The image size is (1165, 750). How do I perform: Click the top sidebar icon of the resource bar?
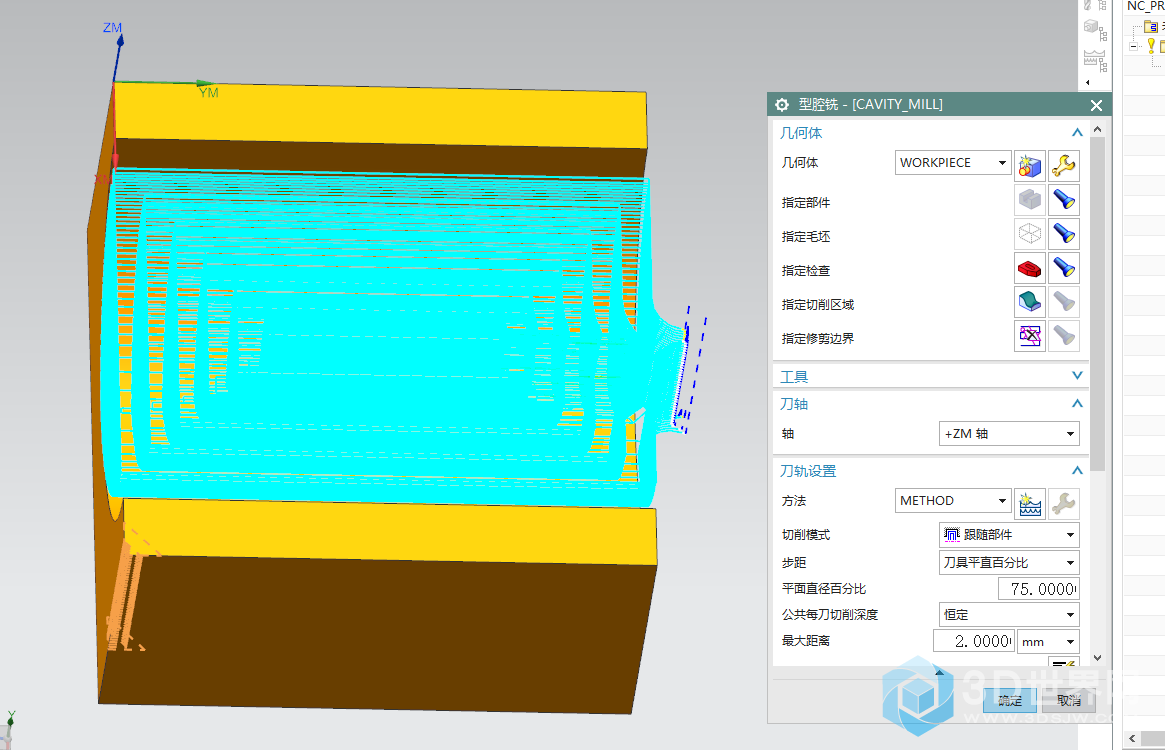(x=1095, y=5)
